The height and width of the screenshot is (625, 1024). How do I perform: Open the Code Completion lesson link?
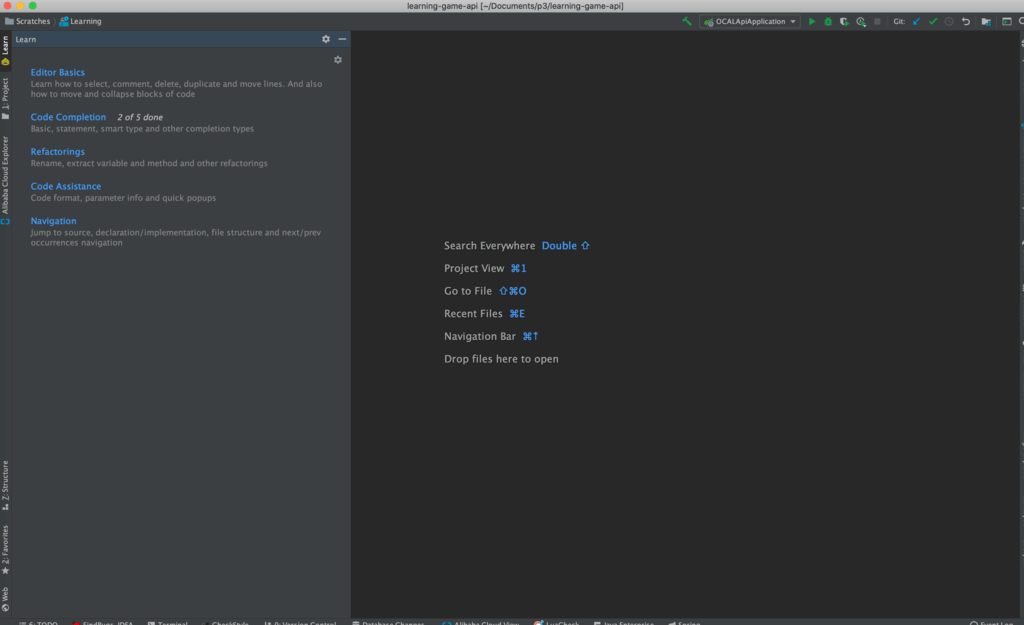[x=68, y=117]
